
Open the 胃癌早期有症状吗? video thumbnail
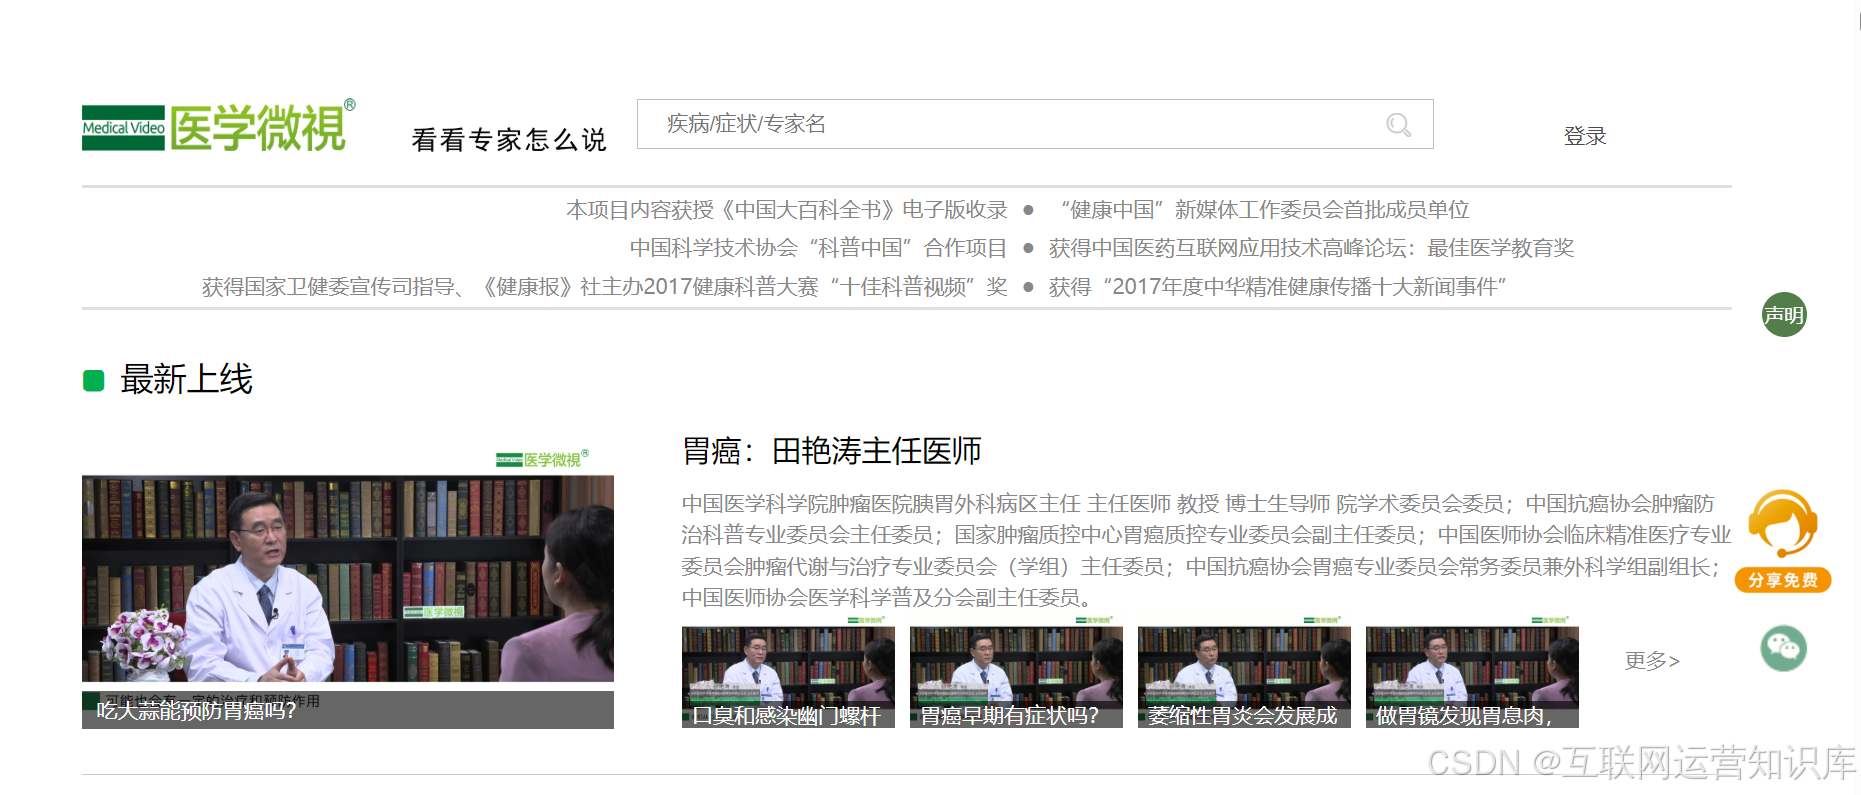(x=1016, y=671)
